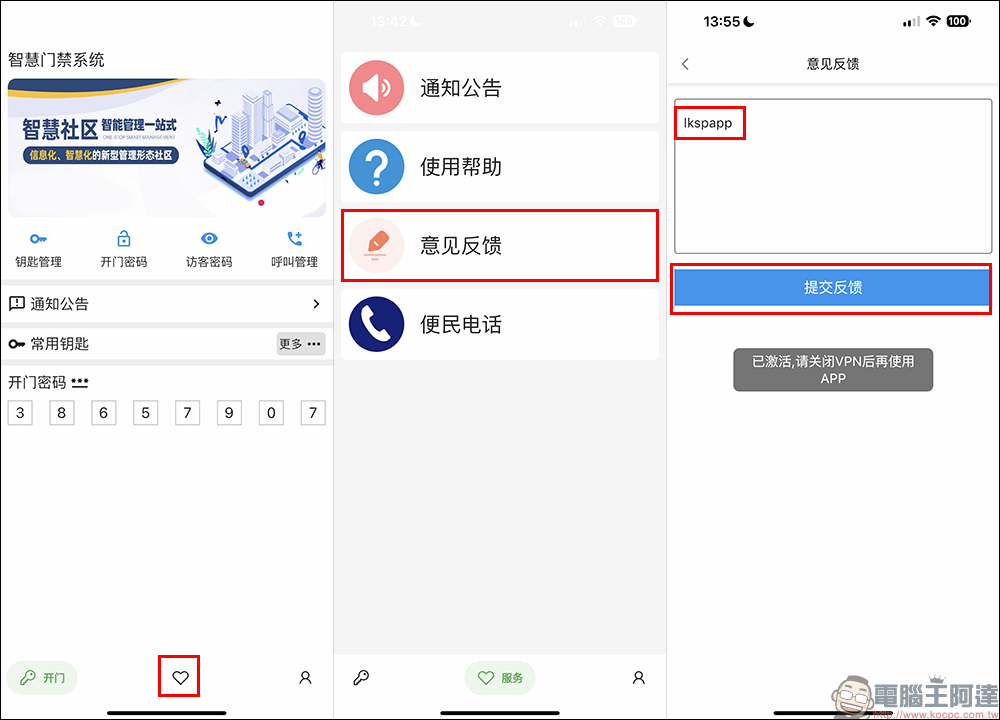Click password digit box showing 9
The height and width of the screenshot is (720, 1000).
(x=229, y=413)
